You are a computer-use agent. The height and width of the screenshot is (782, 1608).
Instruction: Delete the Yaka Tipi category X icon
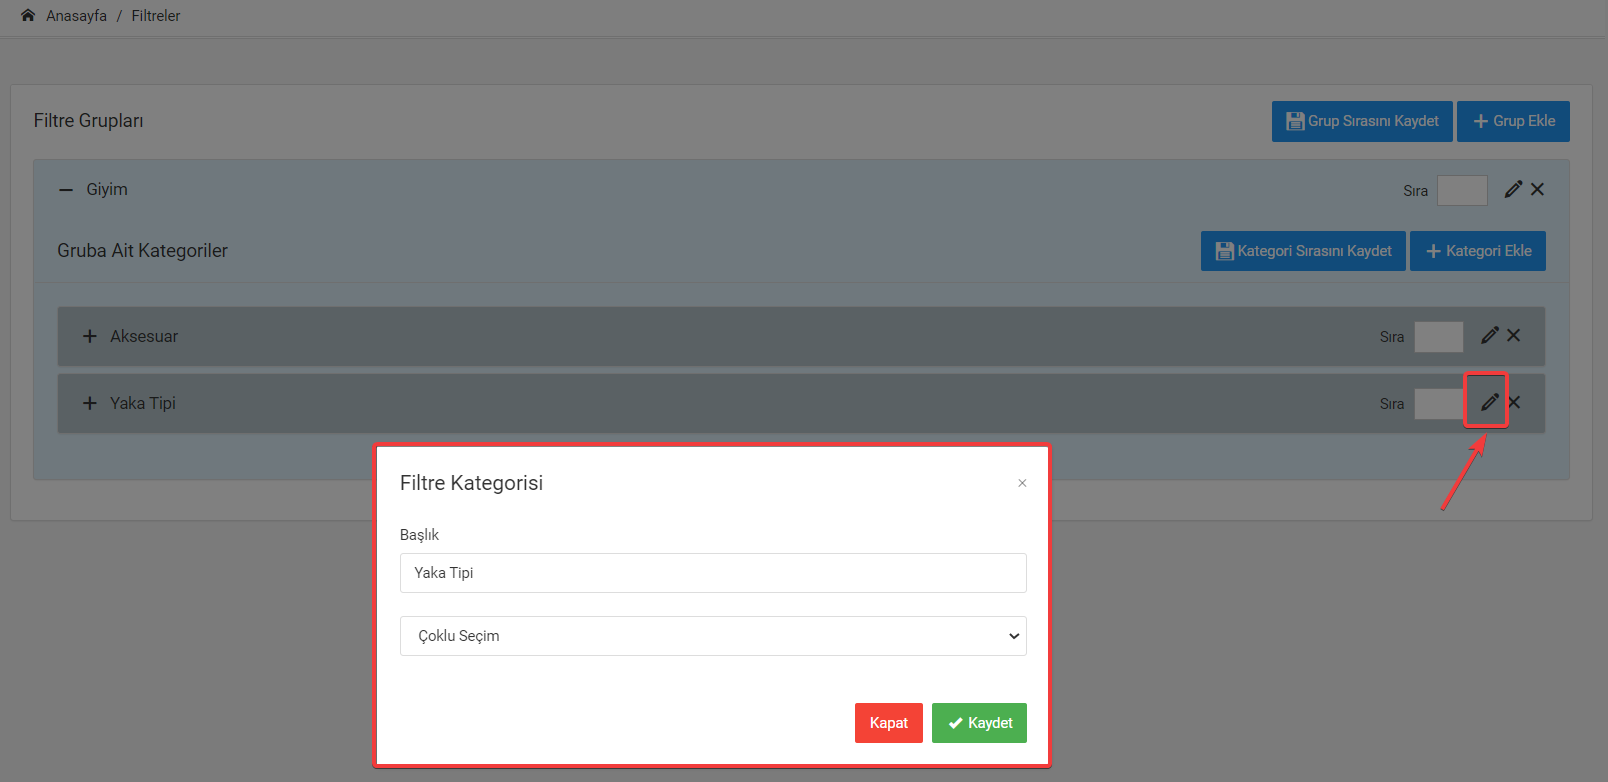point(1514,402)
